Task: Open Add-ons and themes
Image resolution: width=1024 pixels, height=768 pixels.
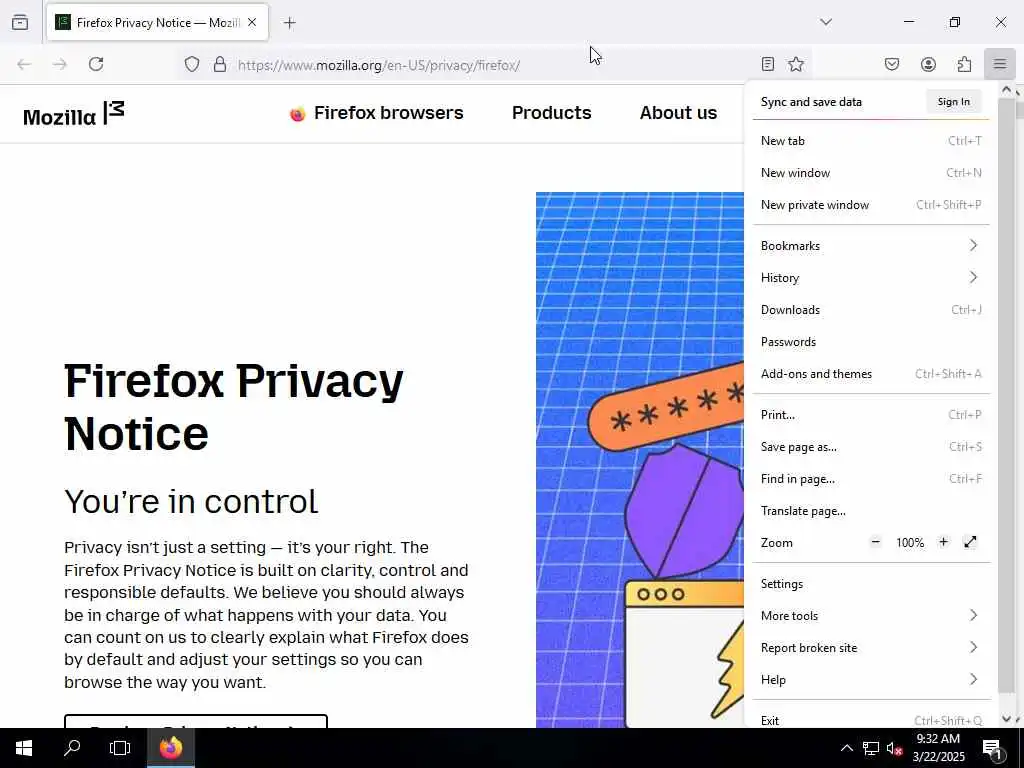Action: coord(871,374)
